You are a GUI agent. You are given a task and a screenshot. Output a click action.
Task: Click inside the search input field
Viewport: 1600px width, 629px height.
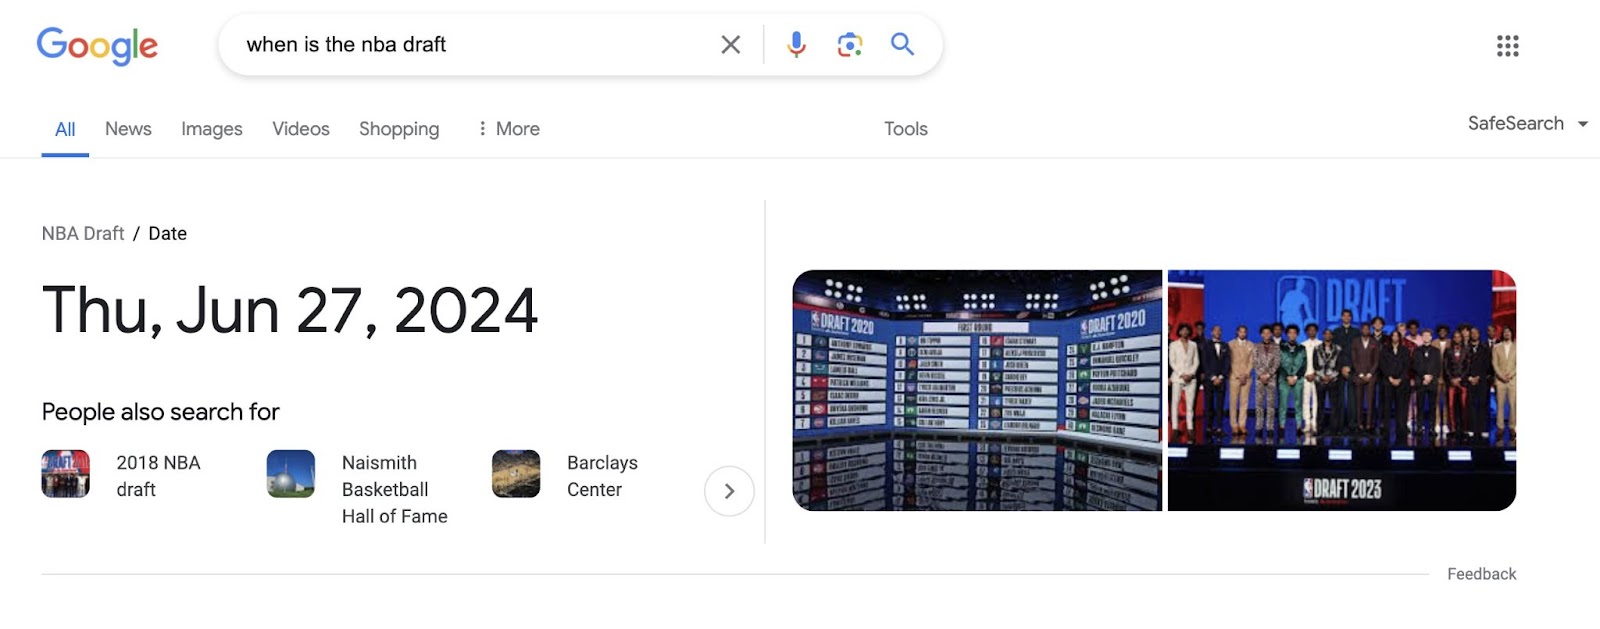tap(470, 45)
